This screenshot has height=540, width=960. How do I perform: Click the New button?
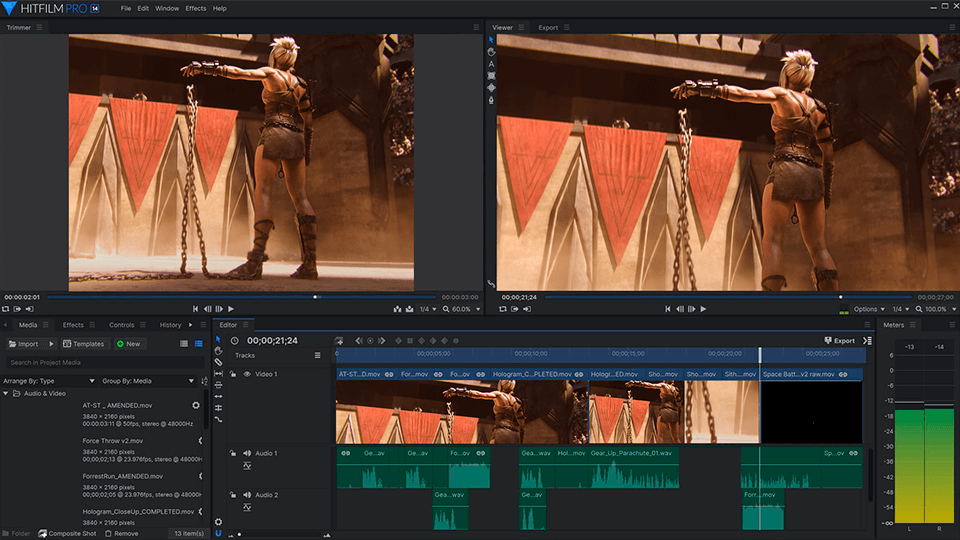pyautogui.click(x=129, y=344)
